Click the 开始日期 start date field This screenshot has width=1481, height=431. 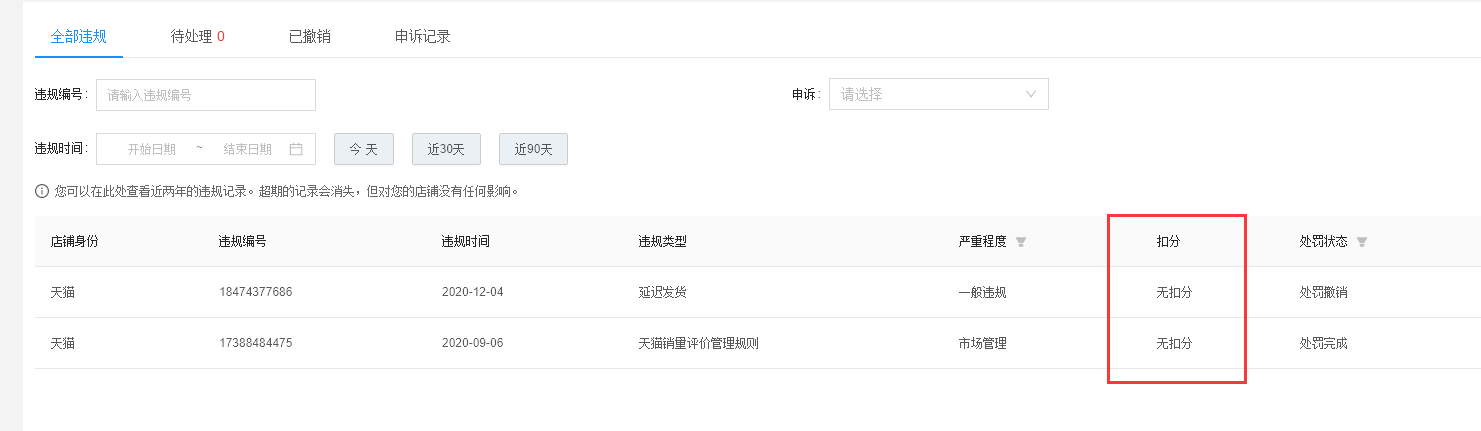152,149
